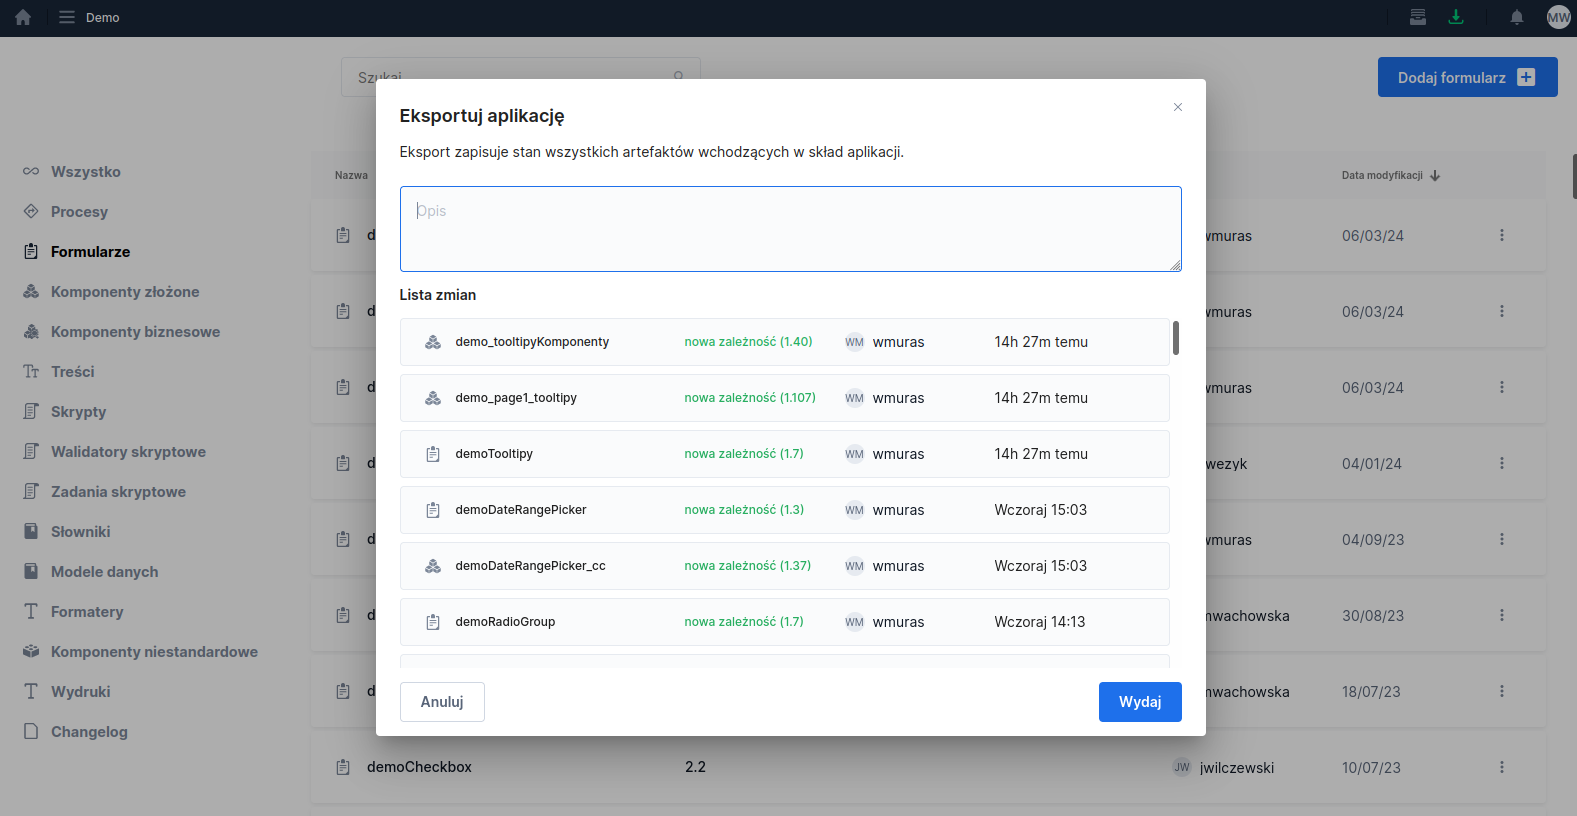1577x816 pixels.
Task: Select Słowniki in the sidebar
Action: (x=80, y=532)
